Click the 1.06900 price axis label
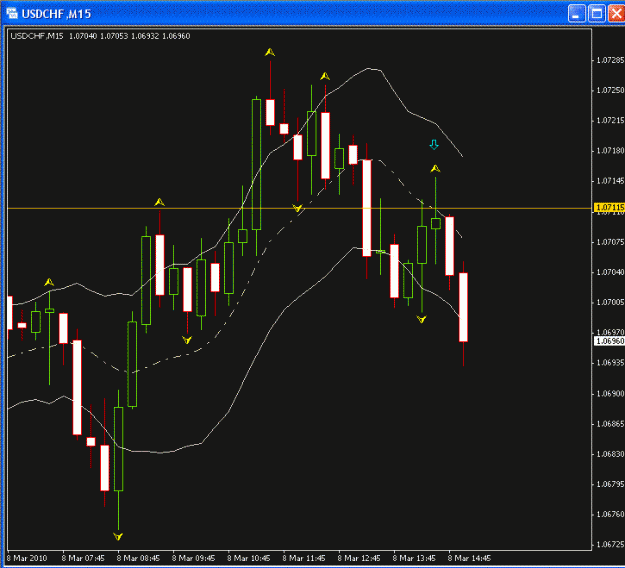The height and width of the screenshot is (568, 625). point(610,394)
